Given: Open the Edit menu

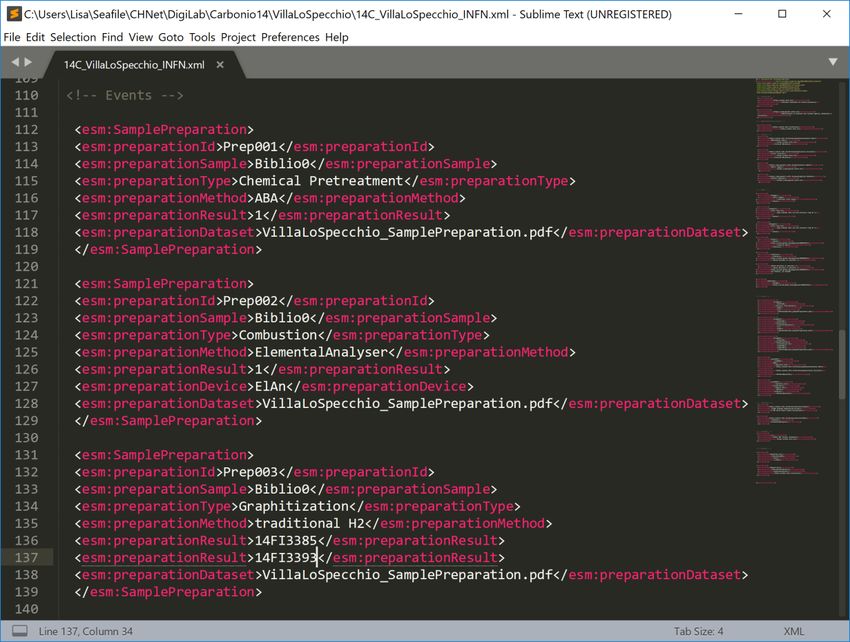Looking at the screenshot, I should pyautogui.click(x=35, y=37).
